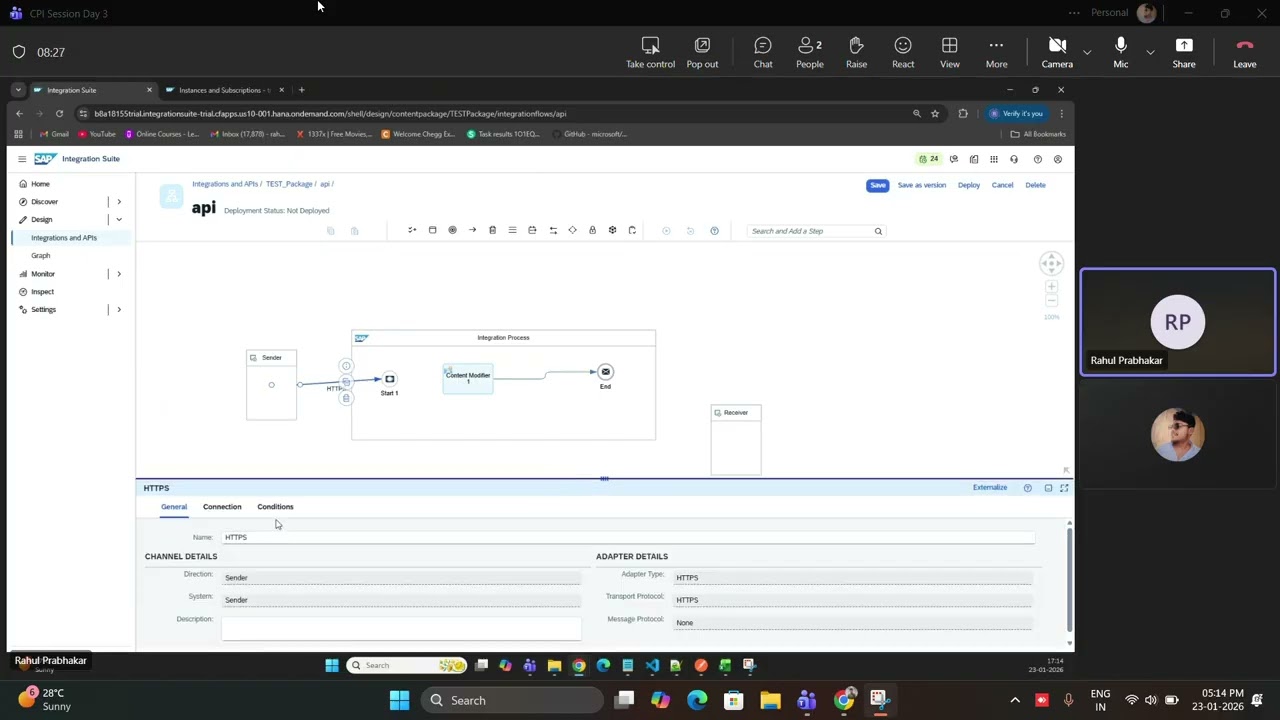Zoom in on the canvas
This screenshot has height=720, width=1280.
(1051, 287)
